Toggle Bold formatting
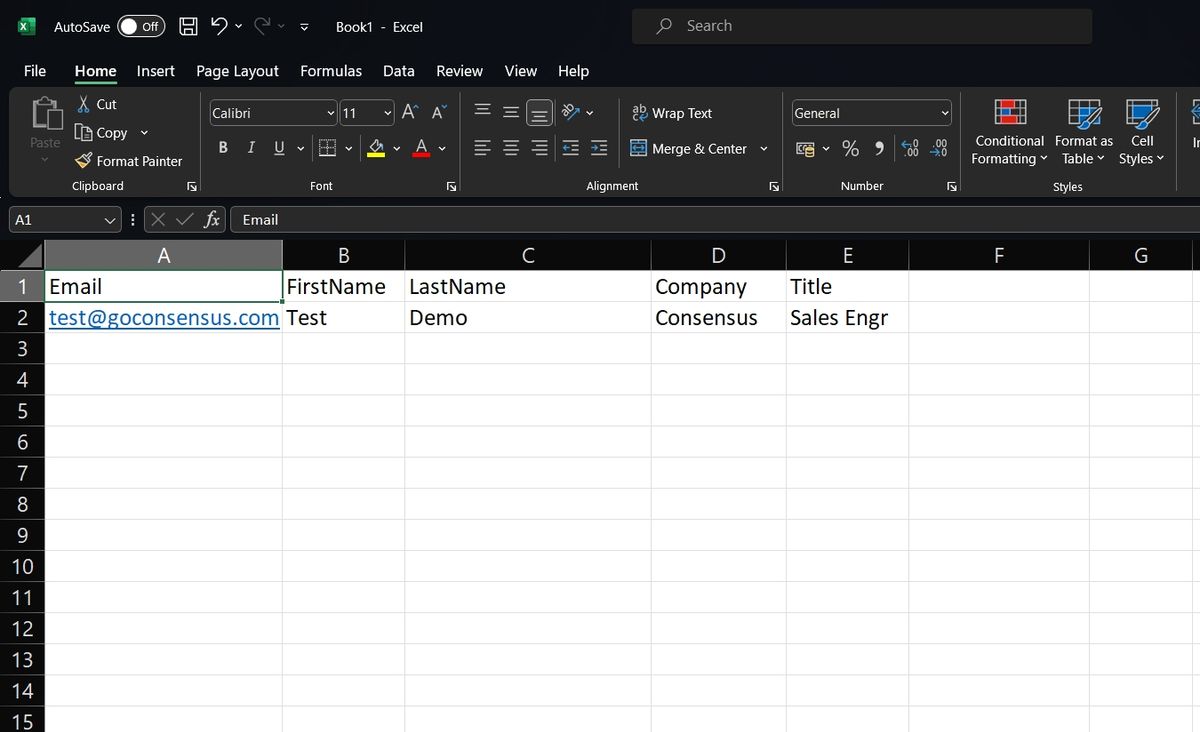Screen dimensions: 1200x732 pyautogui.click(x=223, y=148)
